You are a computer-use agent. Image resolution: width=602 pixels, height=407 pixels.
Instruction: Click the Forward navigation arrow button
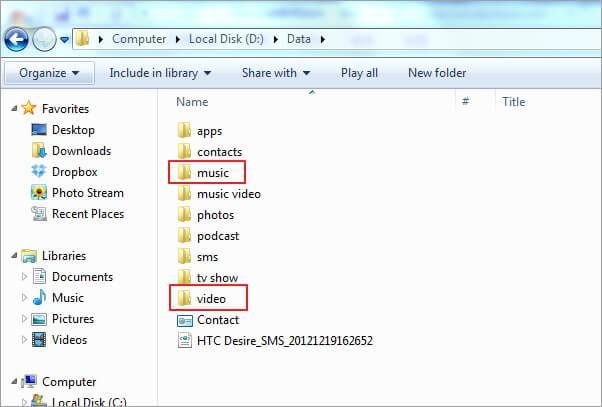pos(44,38)
